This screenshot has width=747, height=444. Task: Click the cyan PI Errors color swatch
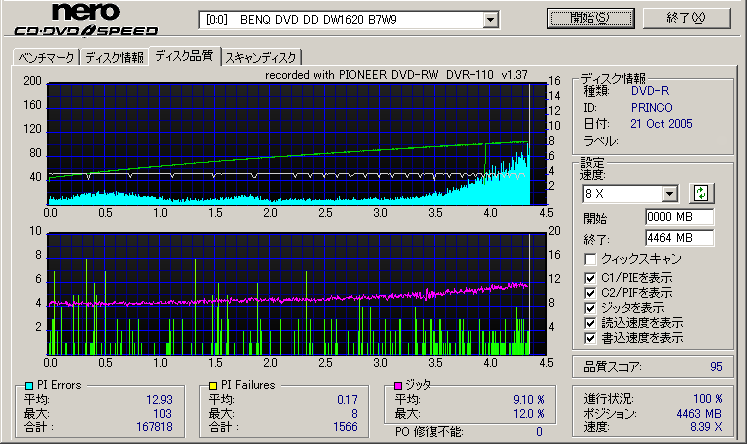[x=29, y=385]
